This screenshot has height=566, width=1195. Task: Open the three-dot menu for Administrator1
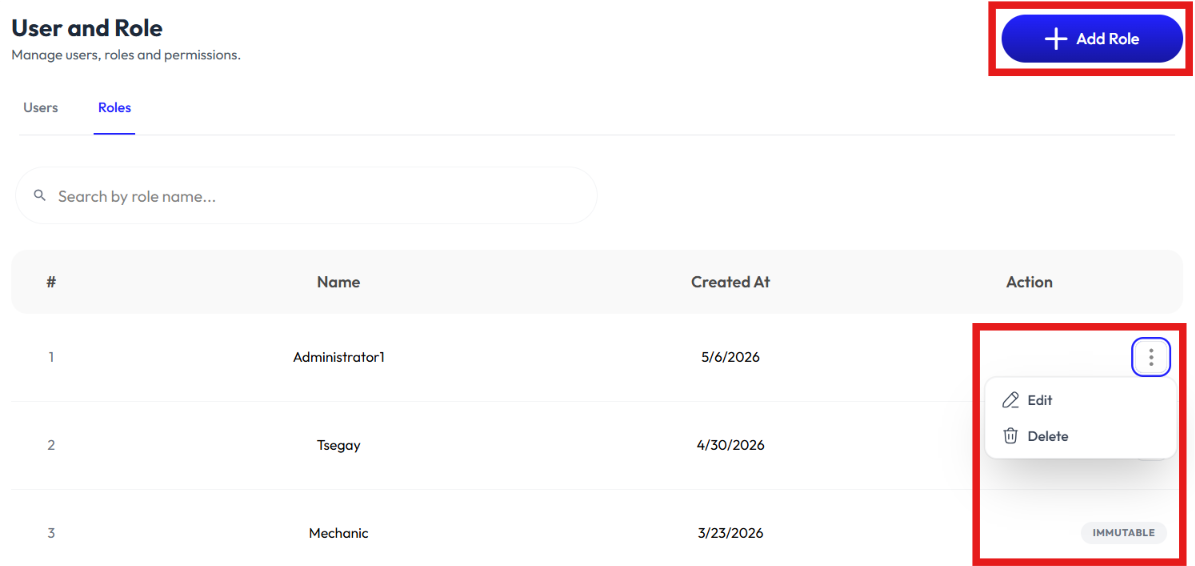pos(1151,357)
